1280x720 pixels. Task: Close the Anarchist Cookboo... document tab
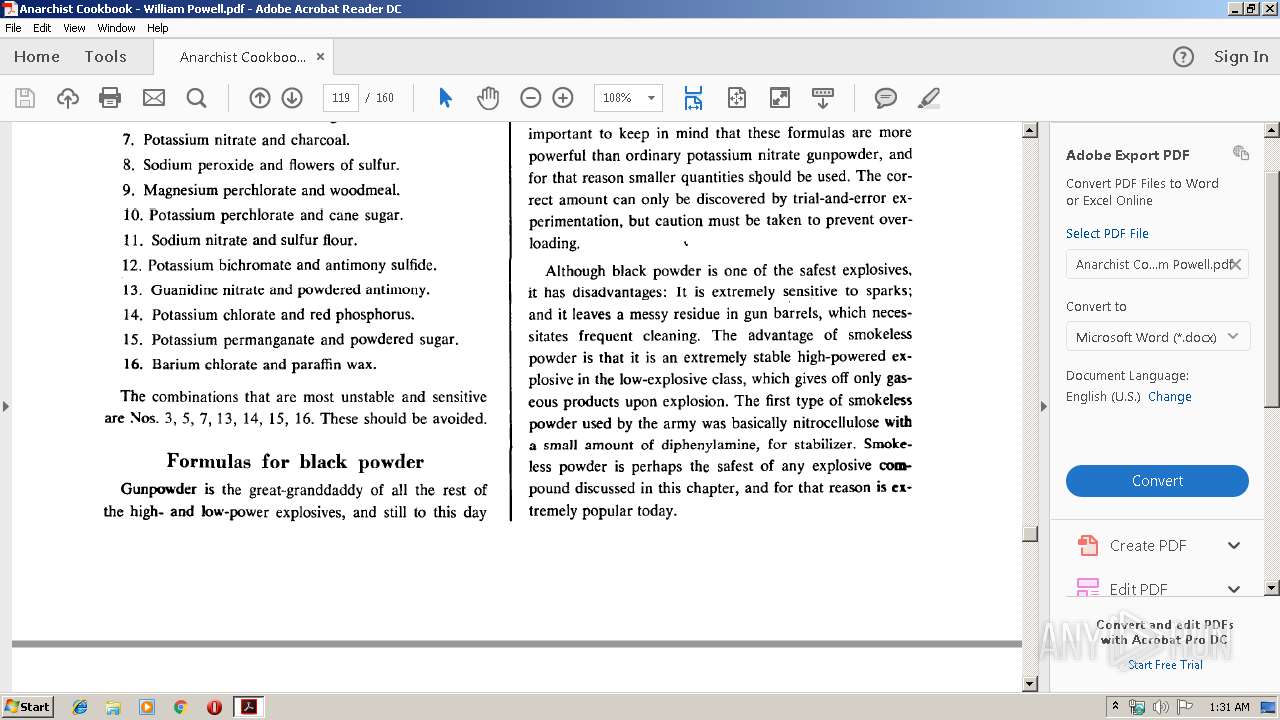click(320, 57)
